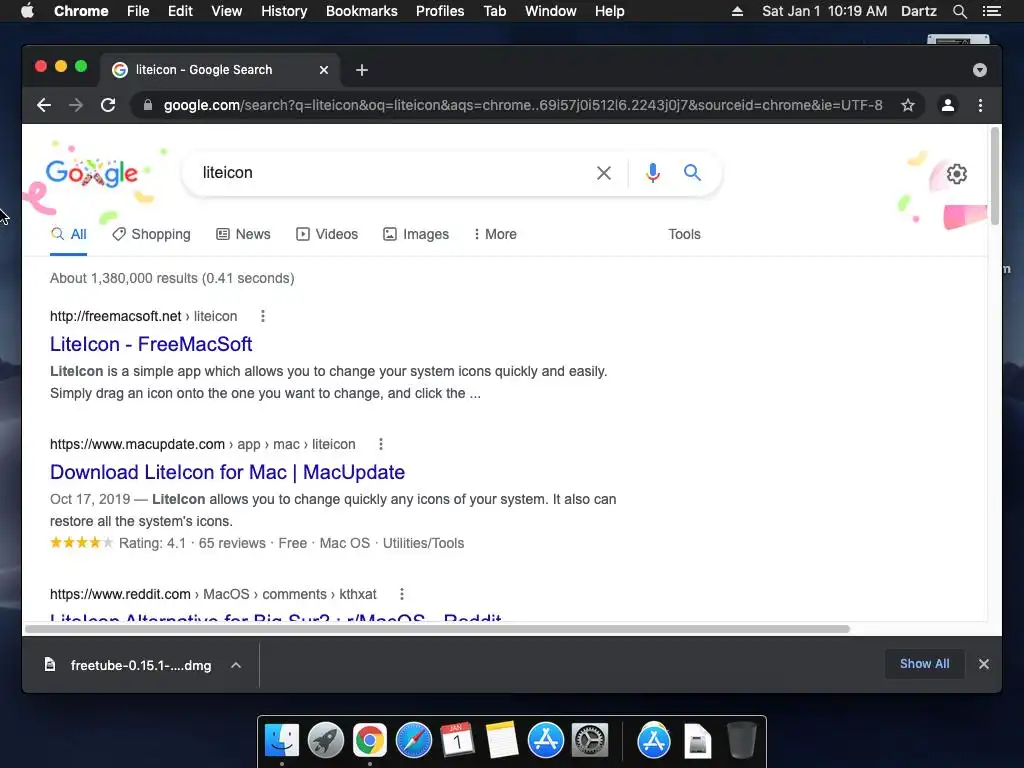Click the reddit.com URL breadcrumb
Screen dimensions: 1024x768
click(214, 594)
